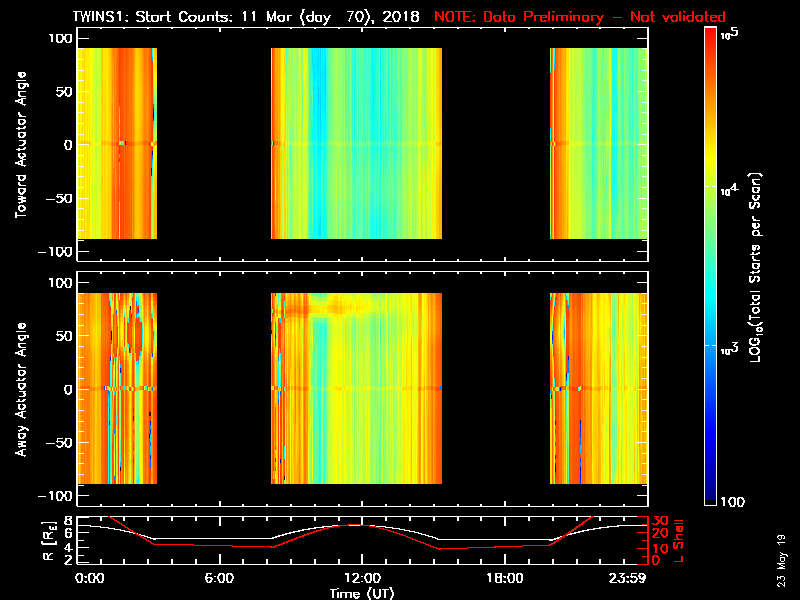Select the 'Away Actuator Angle' axis label

click(x=21, y=389)
